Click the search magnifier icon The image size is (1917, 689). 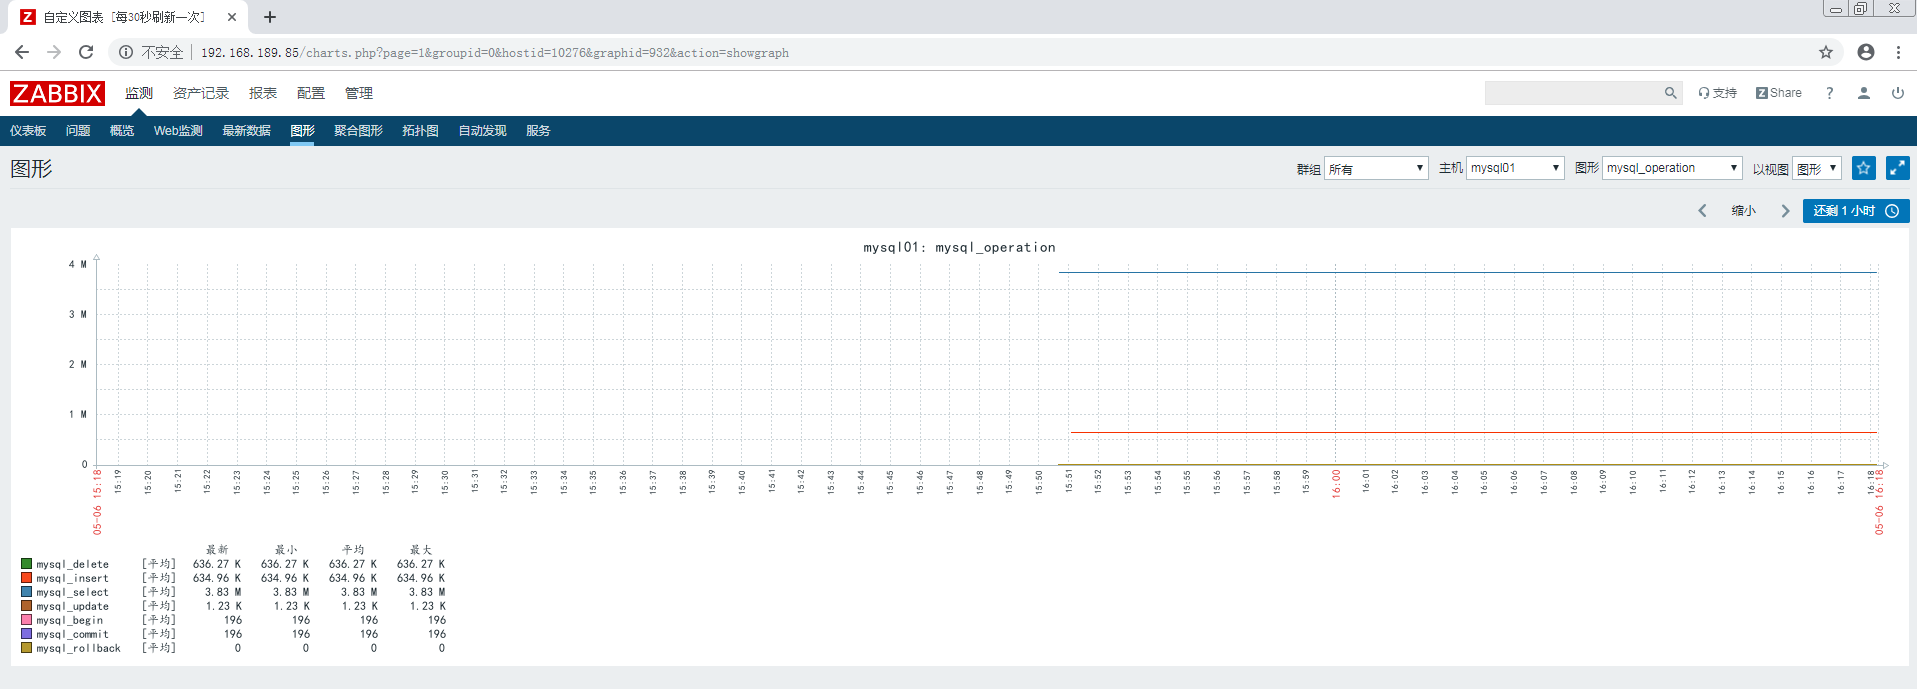(1670, 93)
